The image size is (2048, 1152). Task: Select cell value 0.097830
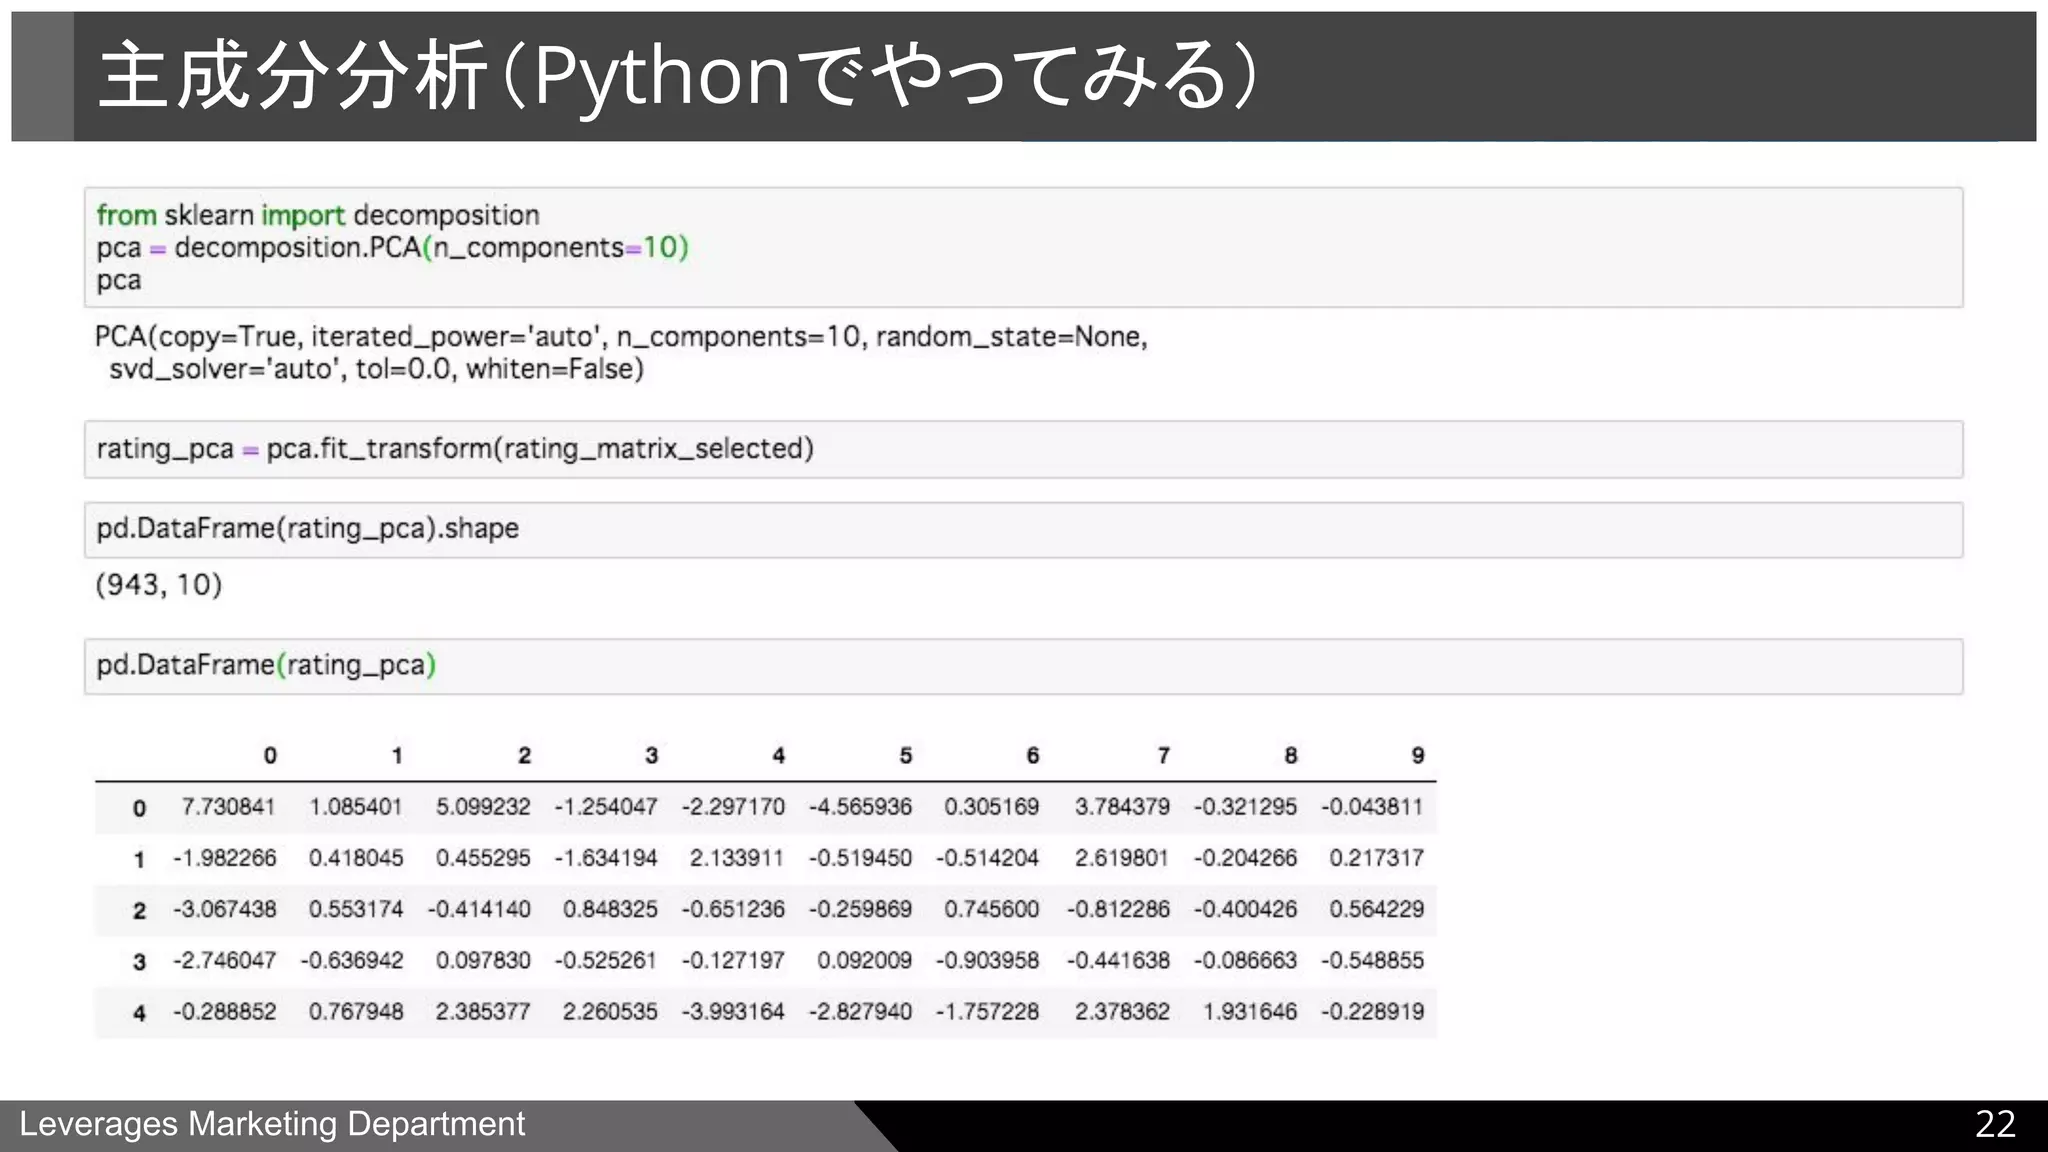(x=483, y=961)
